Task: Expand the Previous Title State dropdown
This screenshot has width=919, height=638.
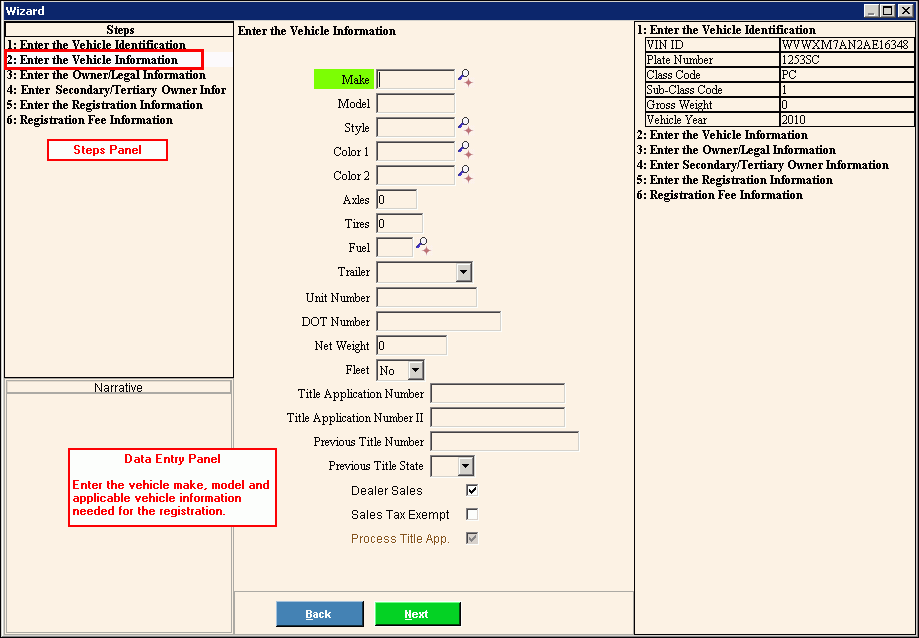Action: point(465,466)
